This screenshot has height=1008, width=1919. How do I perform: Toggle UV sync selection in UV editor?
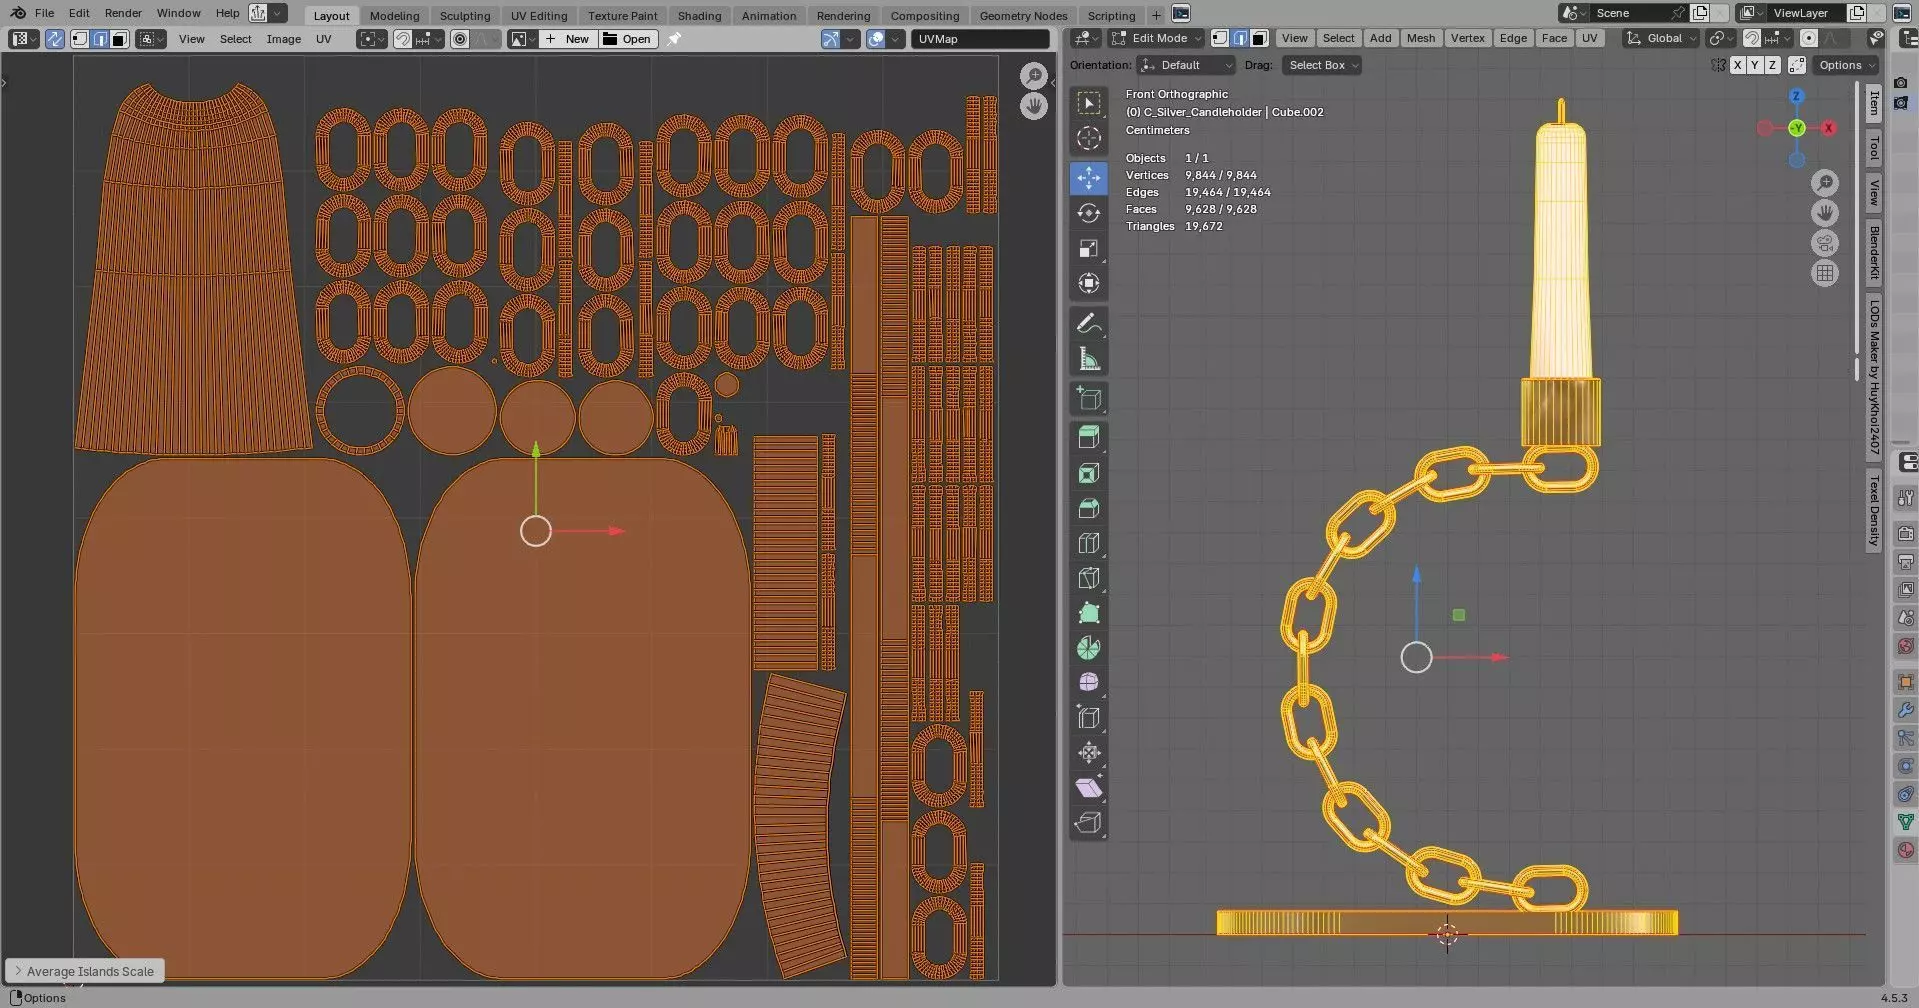click(x=55, y=39)
